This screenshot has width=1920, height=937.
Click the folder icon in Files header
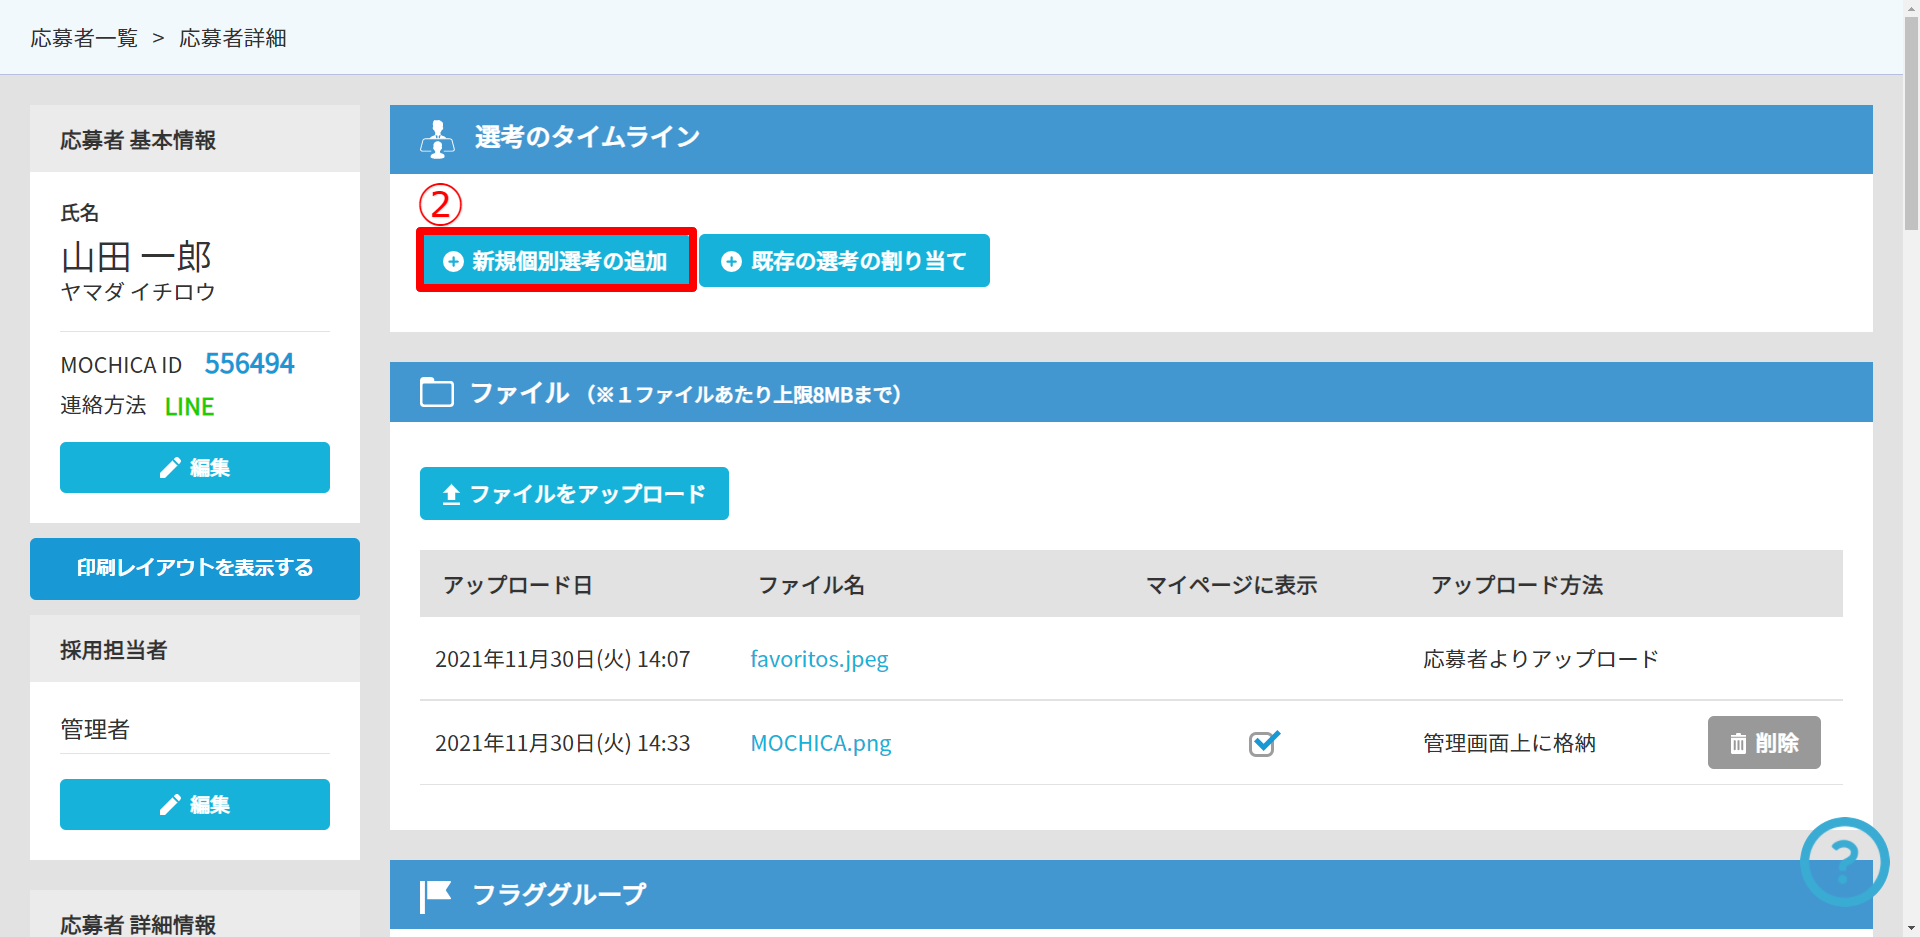pyautogui.click(x=437, y=392)
